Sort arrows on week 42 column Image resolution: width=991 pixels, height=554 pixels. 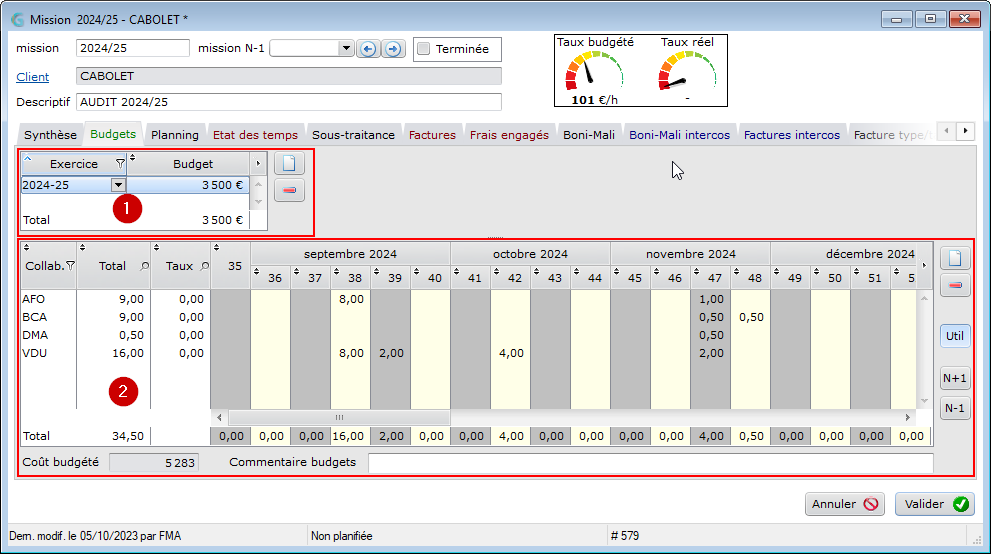pos(496,272)
